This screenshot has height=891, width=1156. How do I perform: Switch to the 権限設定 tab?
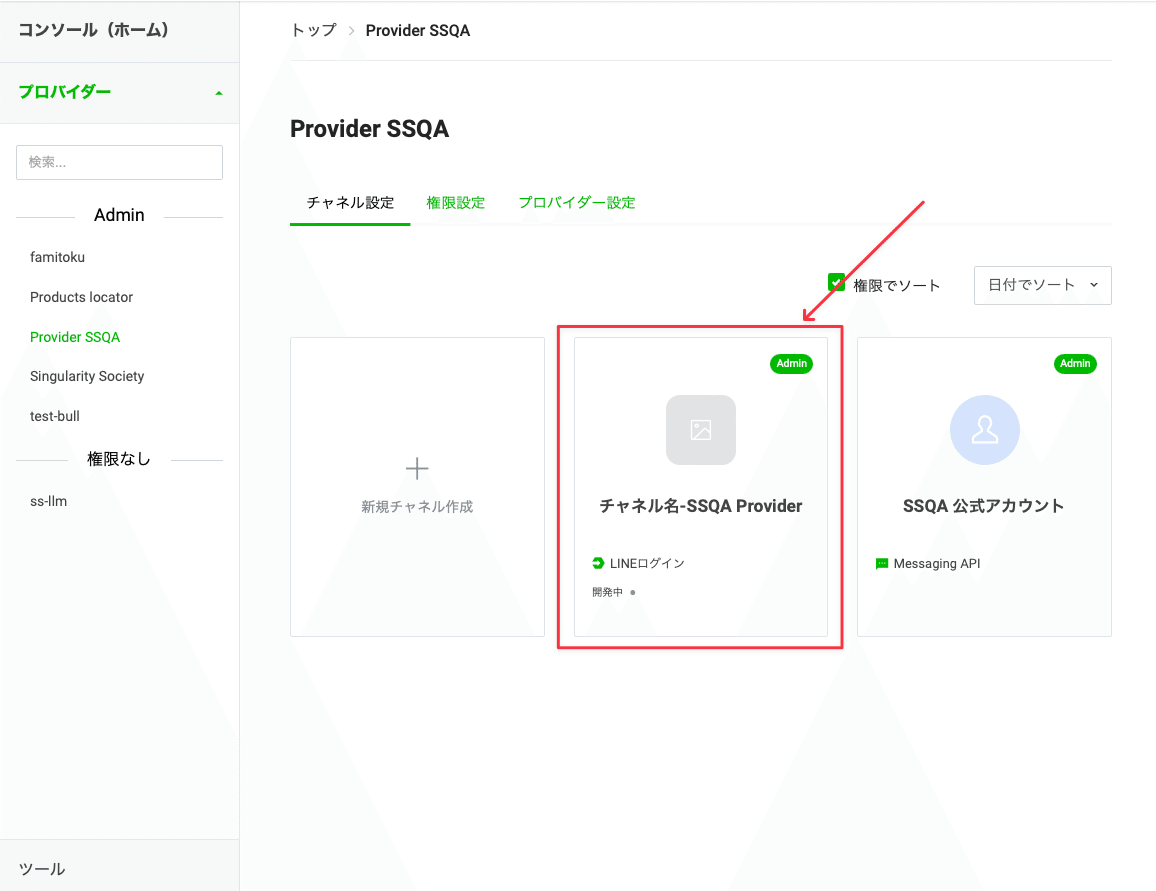(x=456, y=203)
